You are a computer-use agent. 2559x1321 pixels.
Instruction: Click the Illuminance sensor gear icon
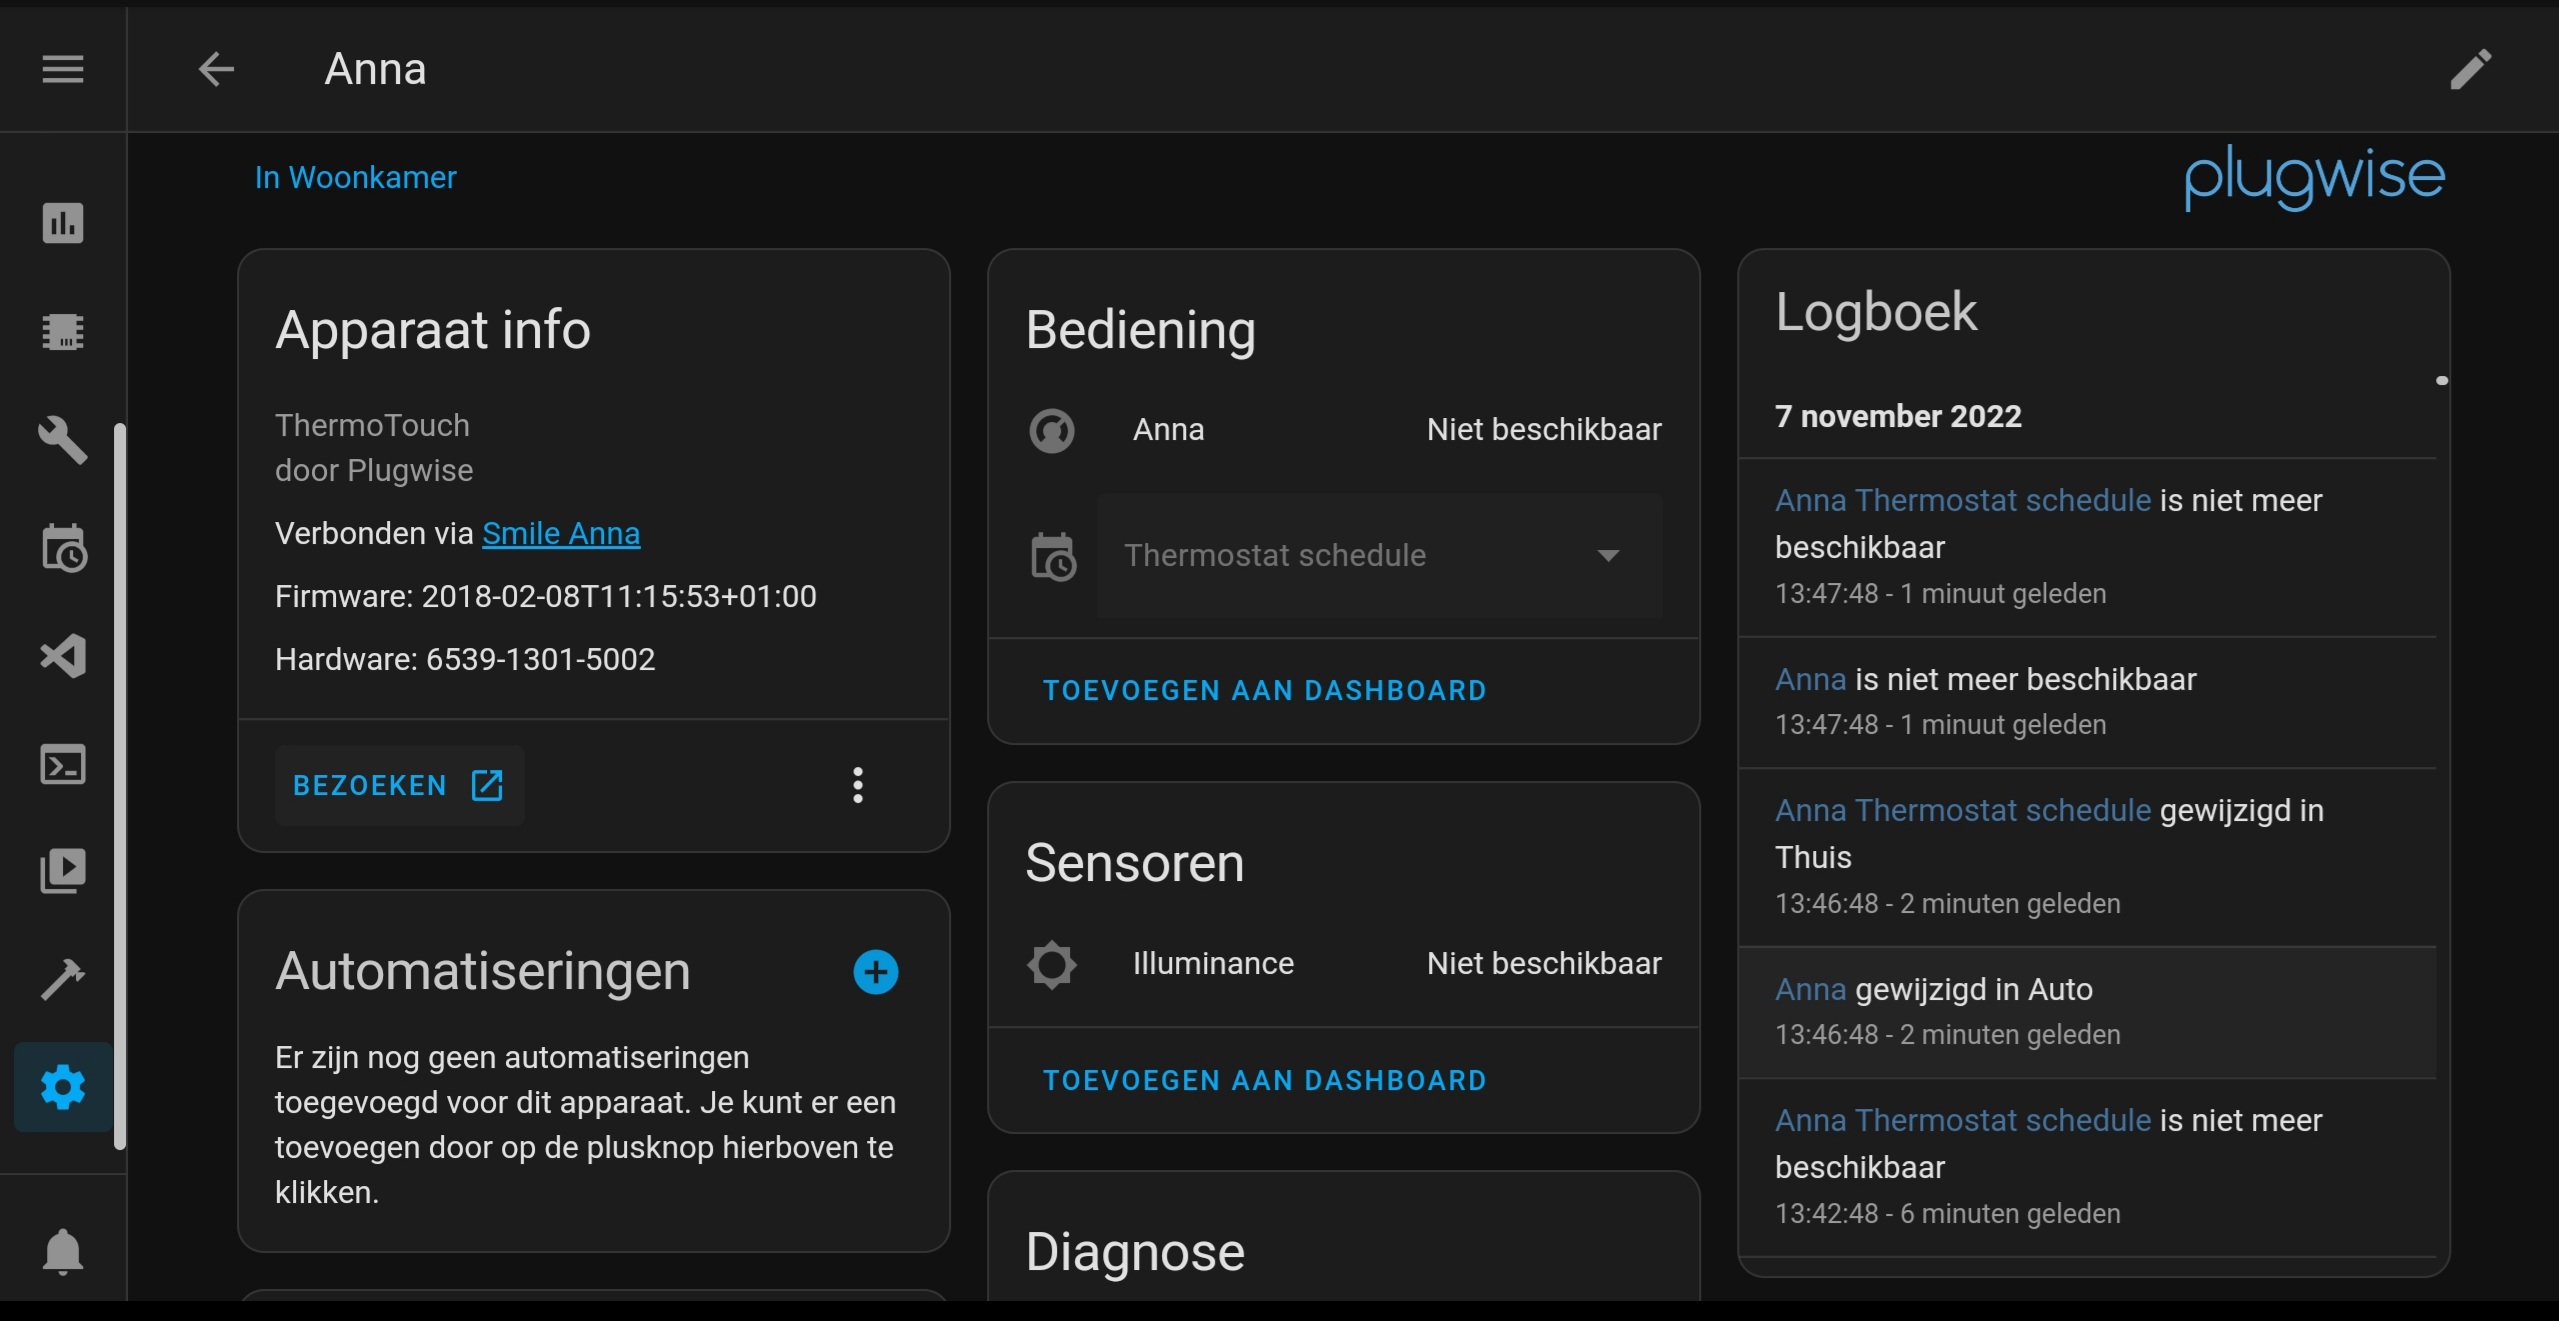(1050, 963)
